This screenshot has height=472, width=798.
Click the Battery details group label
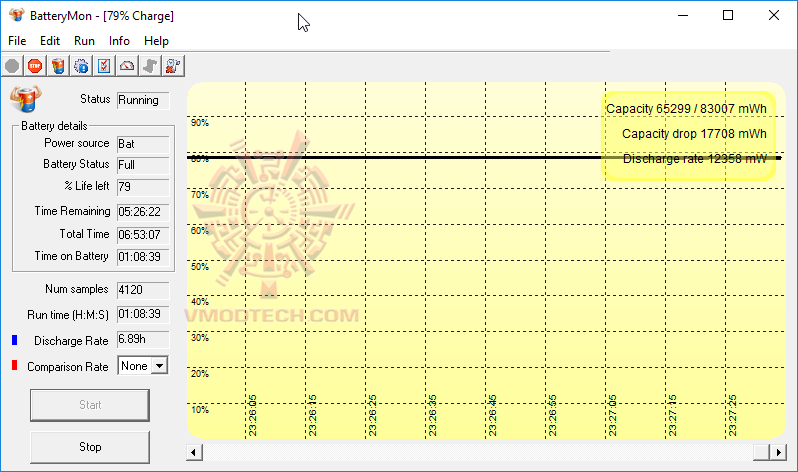coord(54,126)
